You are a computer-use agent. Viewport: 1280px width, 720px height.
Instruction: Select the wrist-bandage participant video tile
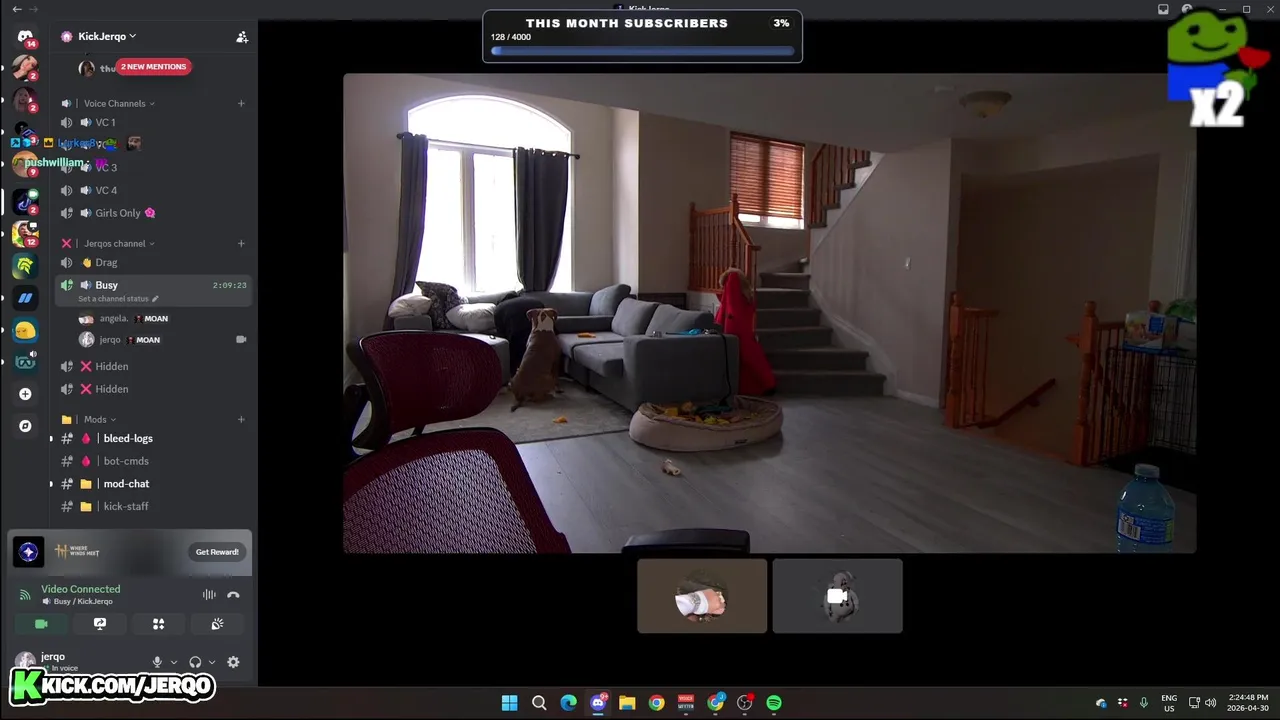click(x=702, y=596)
